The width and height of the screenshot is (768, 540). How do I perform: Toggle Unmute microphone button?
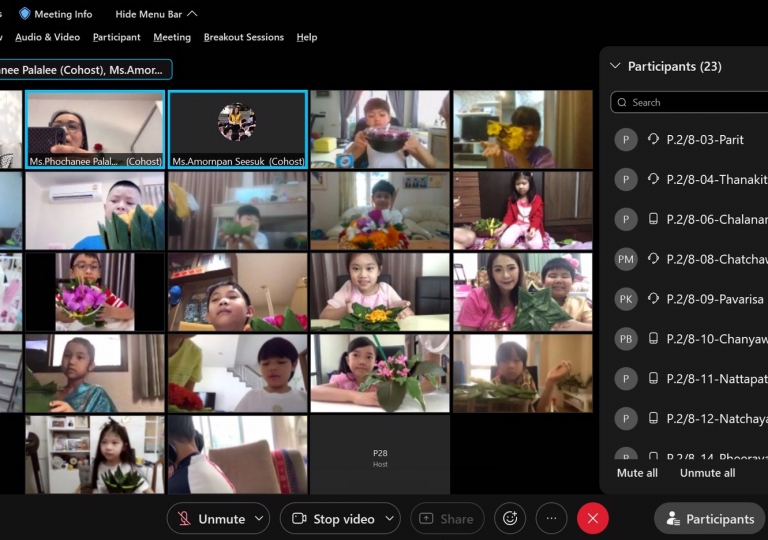(211, 518)
